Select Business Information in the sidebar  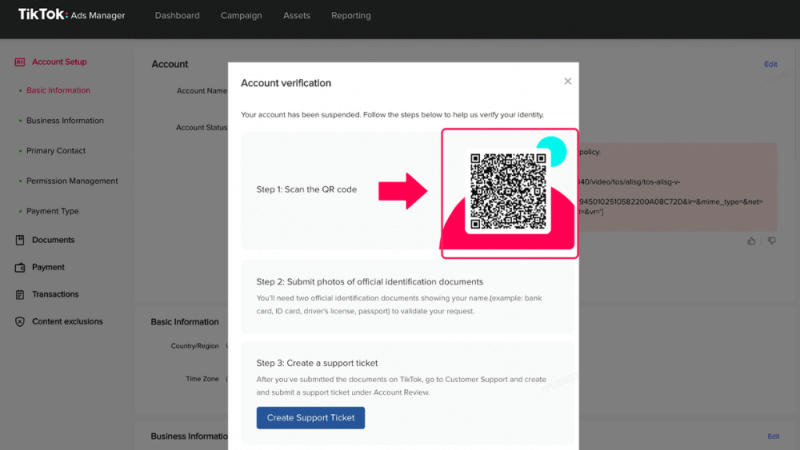tap(64, 120)
